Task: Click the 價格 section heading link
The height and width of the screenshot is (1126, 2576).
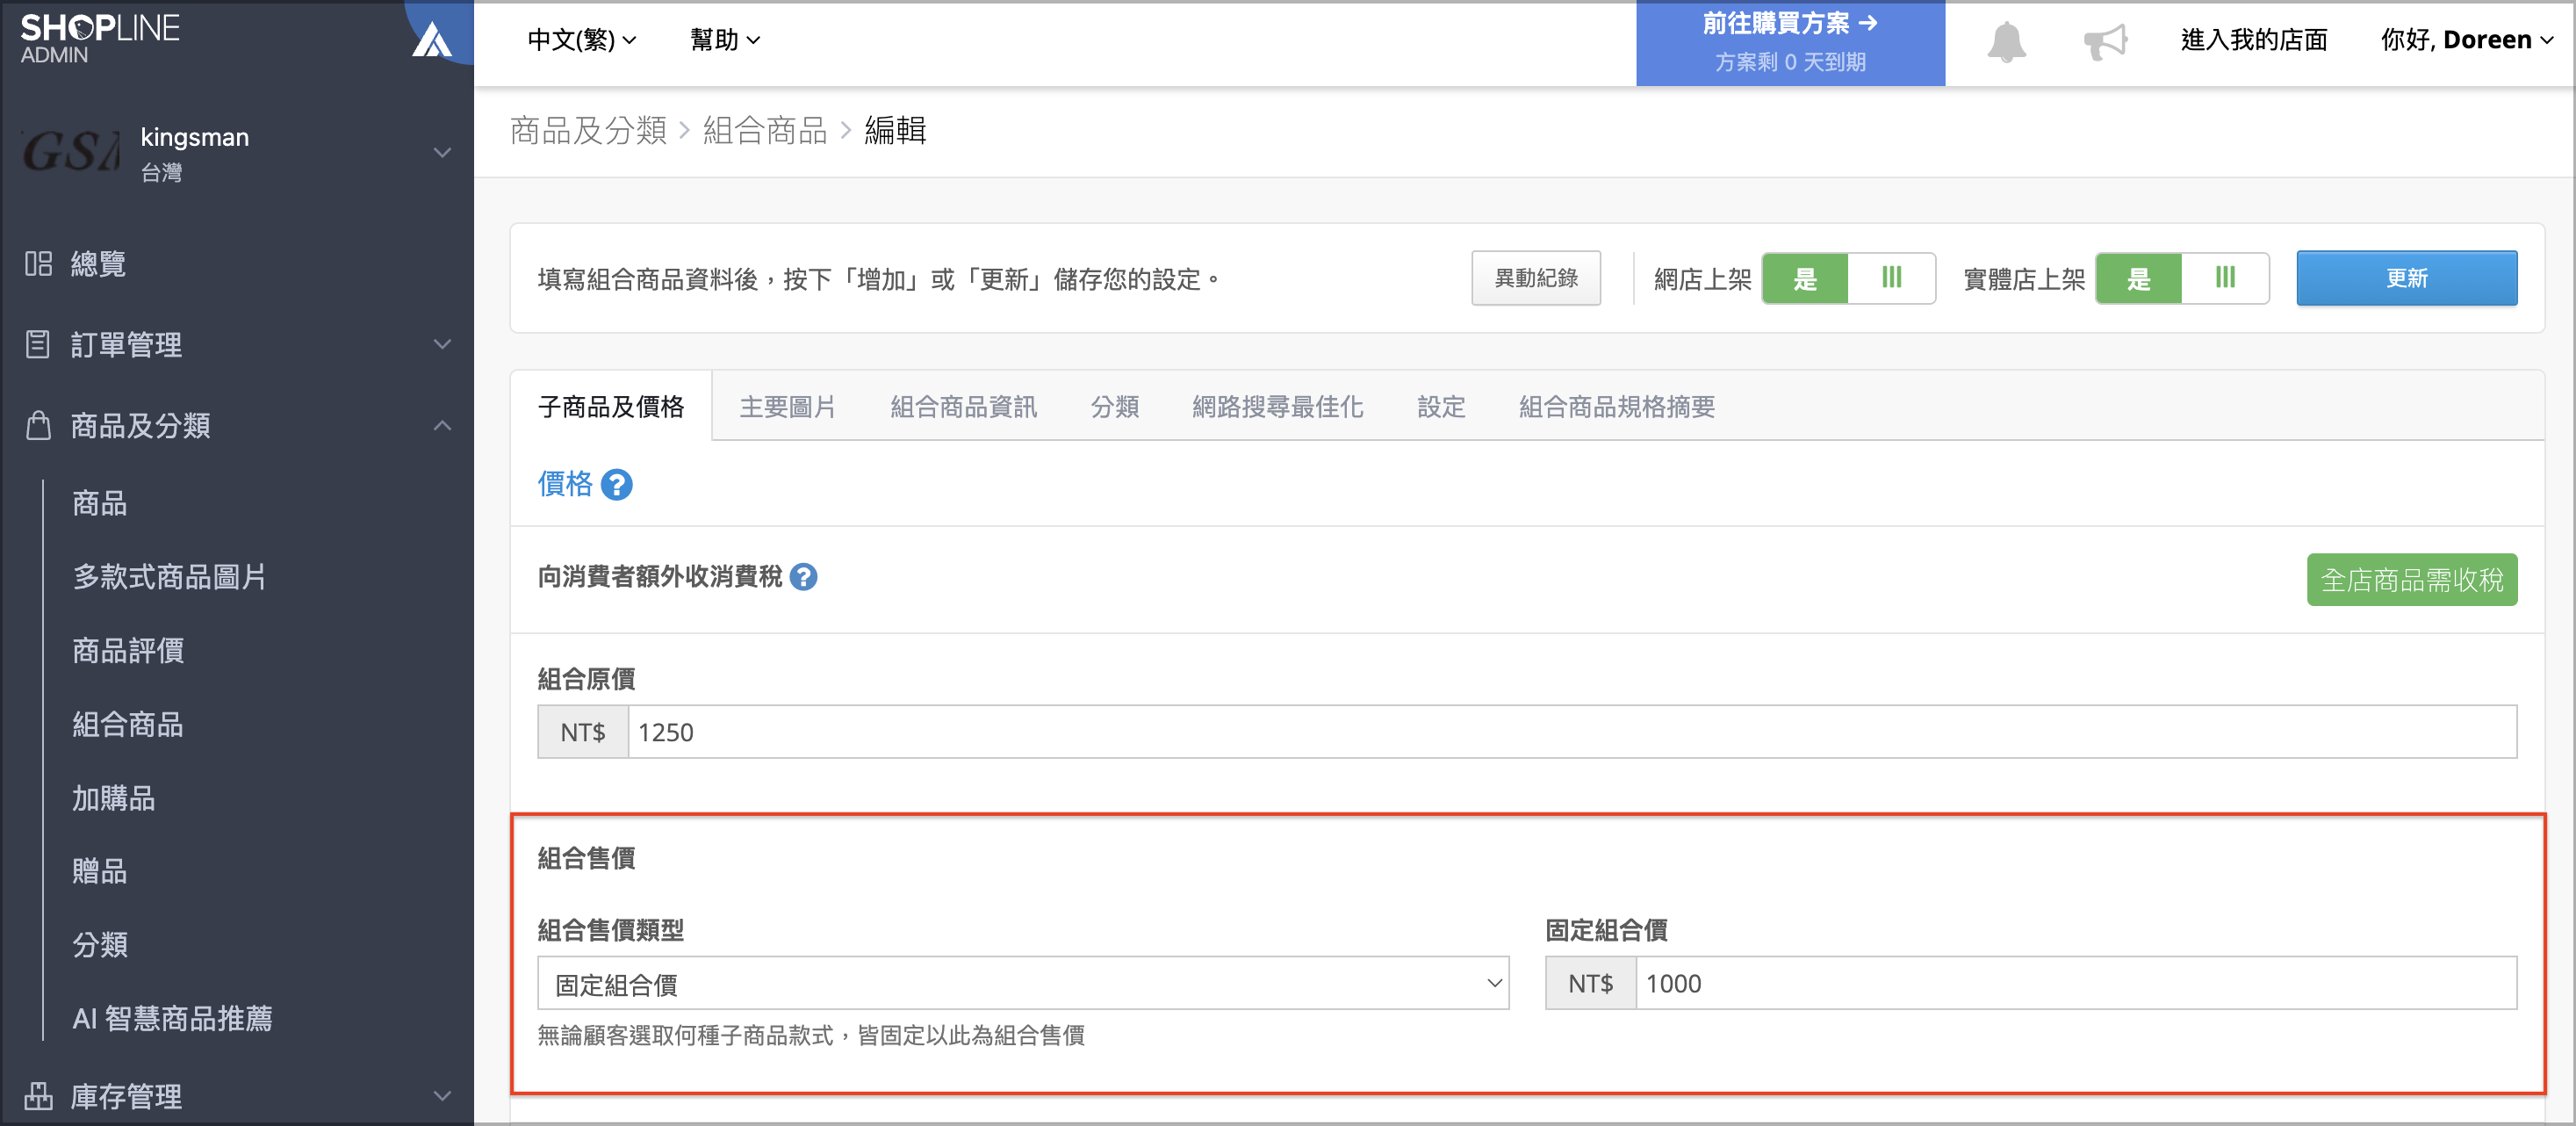Action: pyautogui.click(x=565, y=484)
